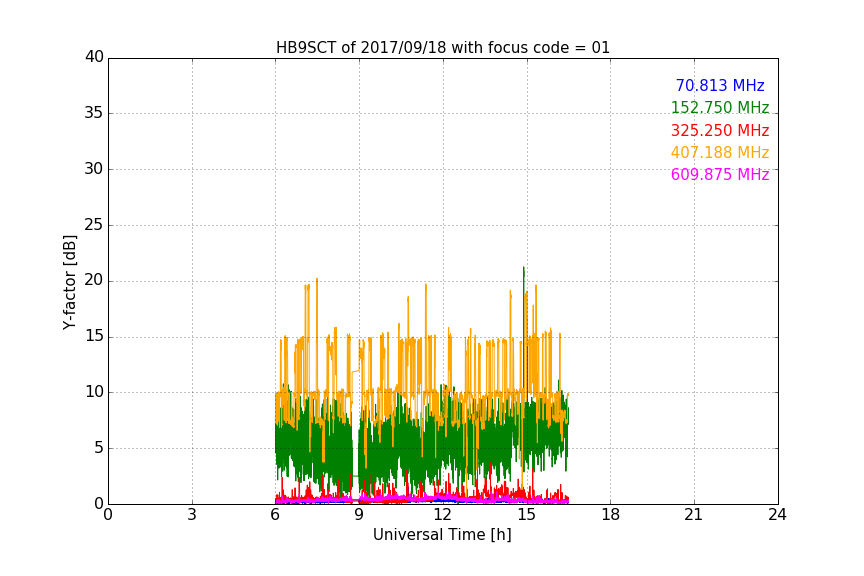This screenshot has height=576, width=864.
Task: Click the y-axis tick label 30
Action: point(94,169)
